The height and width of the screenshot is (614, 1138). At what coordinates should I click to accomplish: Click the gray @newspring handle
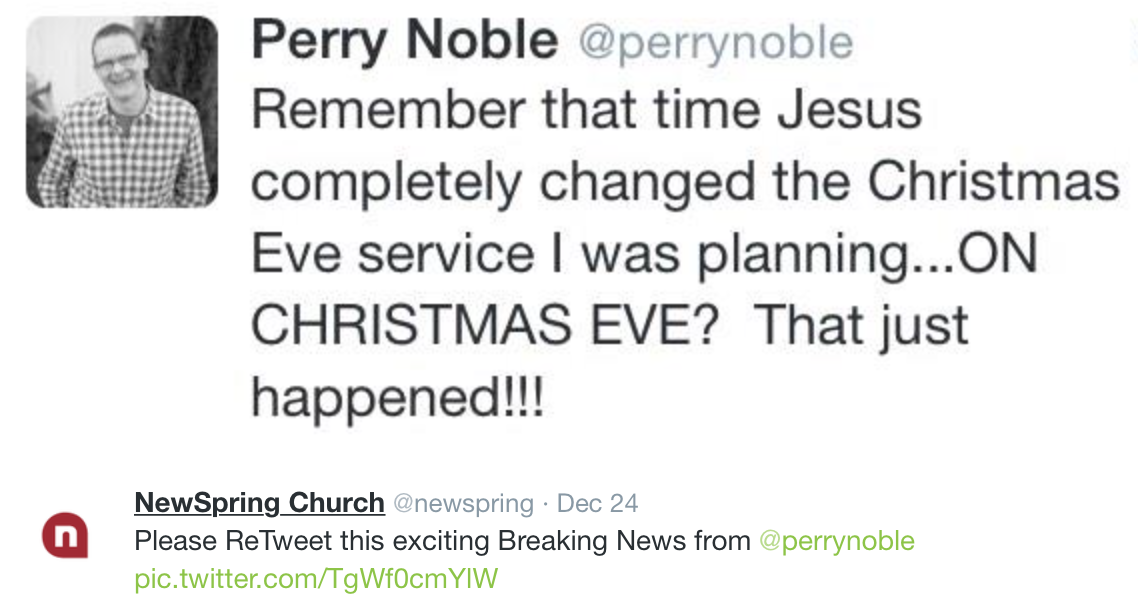(464, 503)
